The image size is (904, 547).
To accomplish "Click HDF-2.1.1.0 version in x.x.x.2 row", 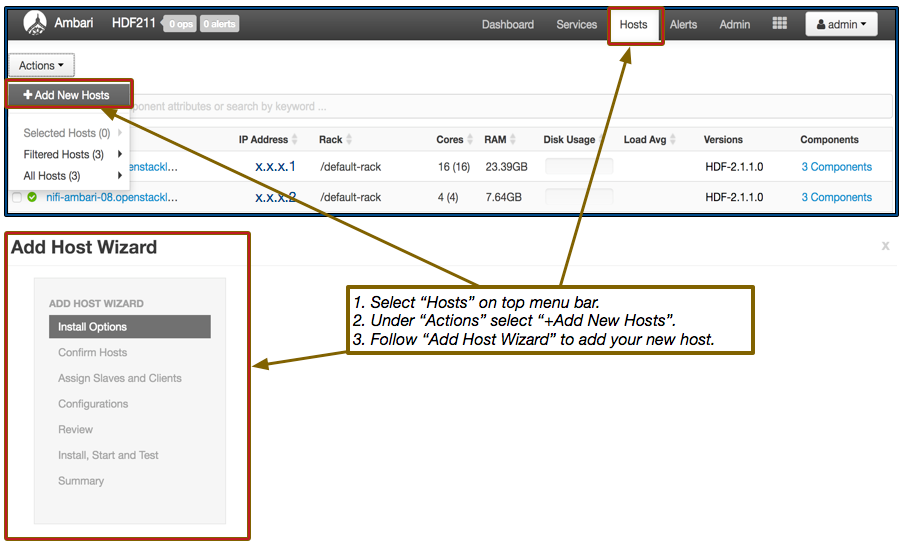I will click(x=734, y=197).
